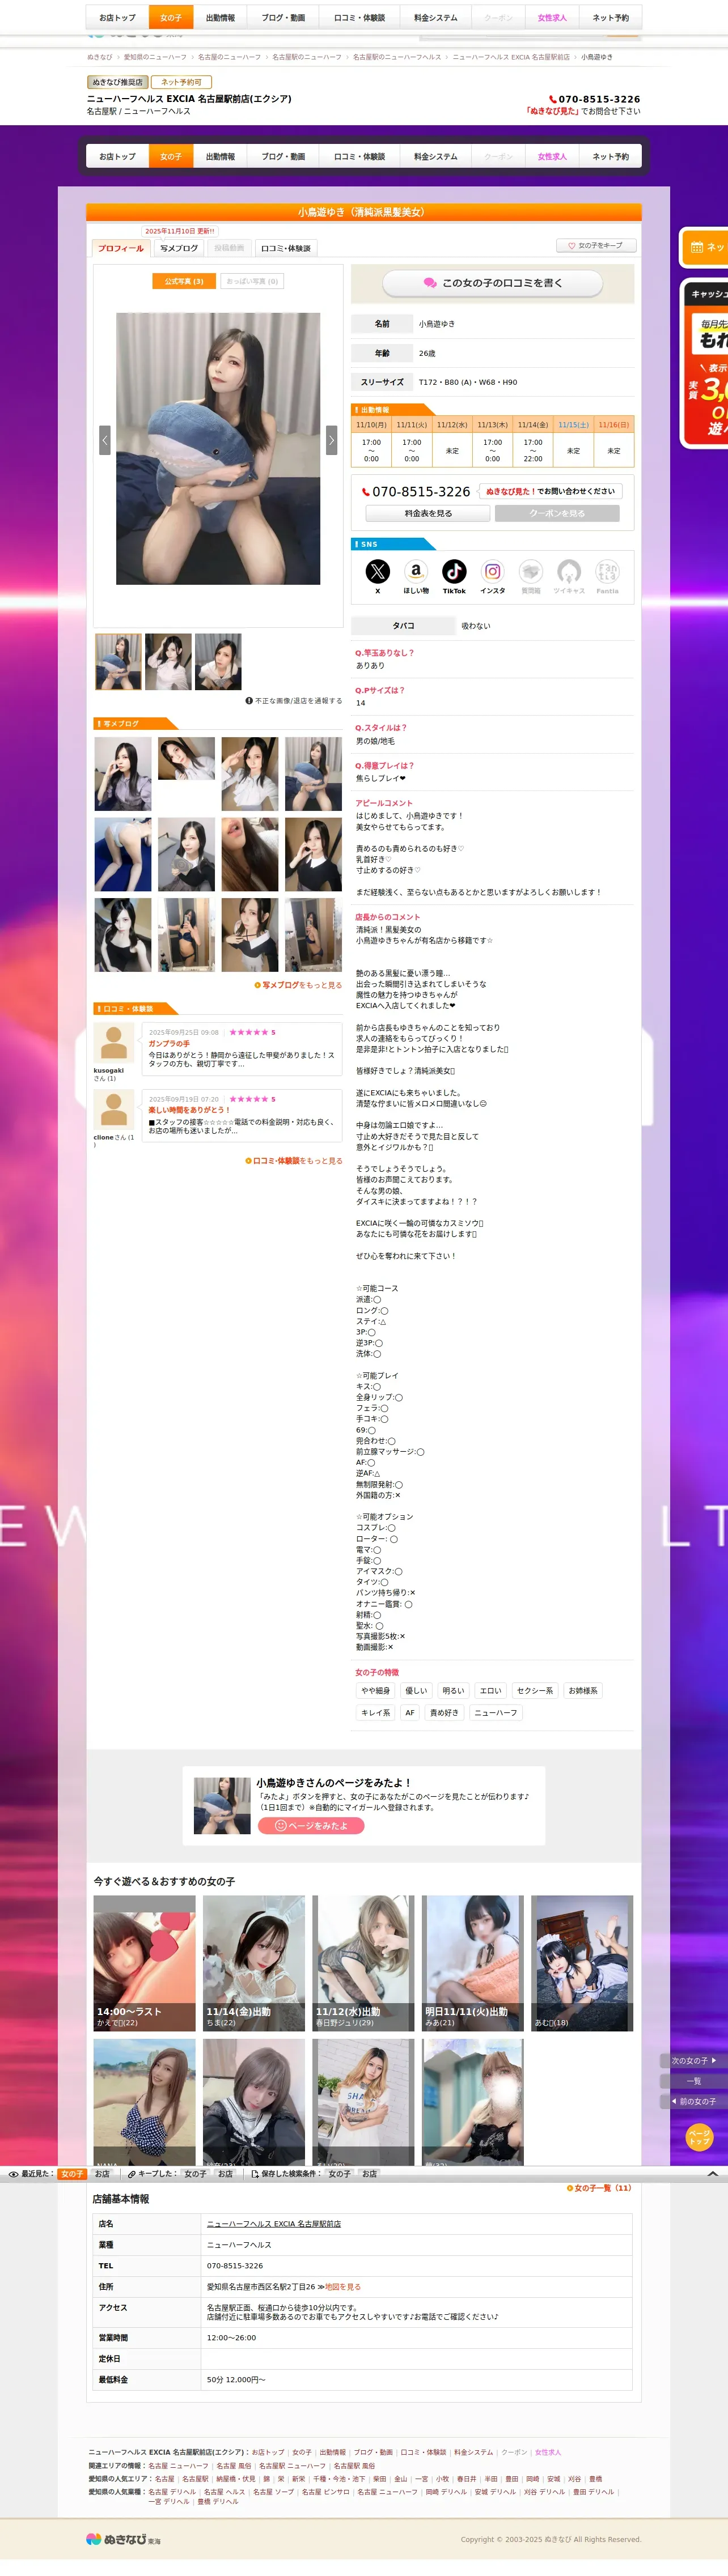This screenshot has height=2576, width=728.
Task: Select the プロフィール tab
Action: point(121,248)
